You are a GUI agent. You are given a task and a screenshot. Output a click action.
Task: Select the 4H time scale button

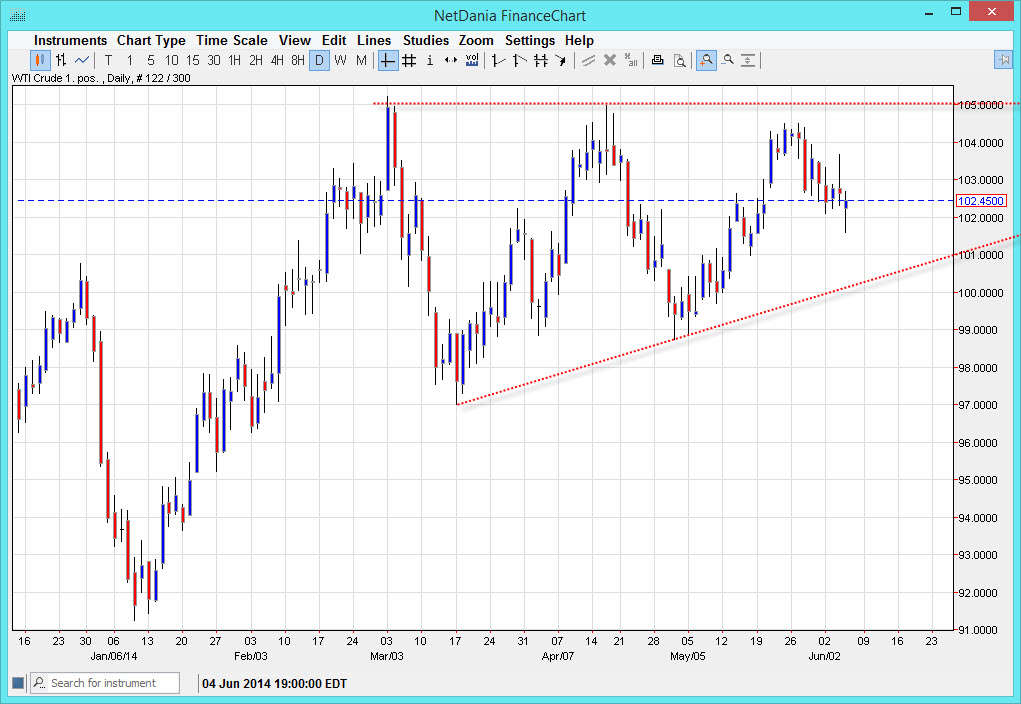pyautogui.click(x=277, y=60)
